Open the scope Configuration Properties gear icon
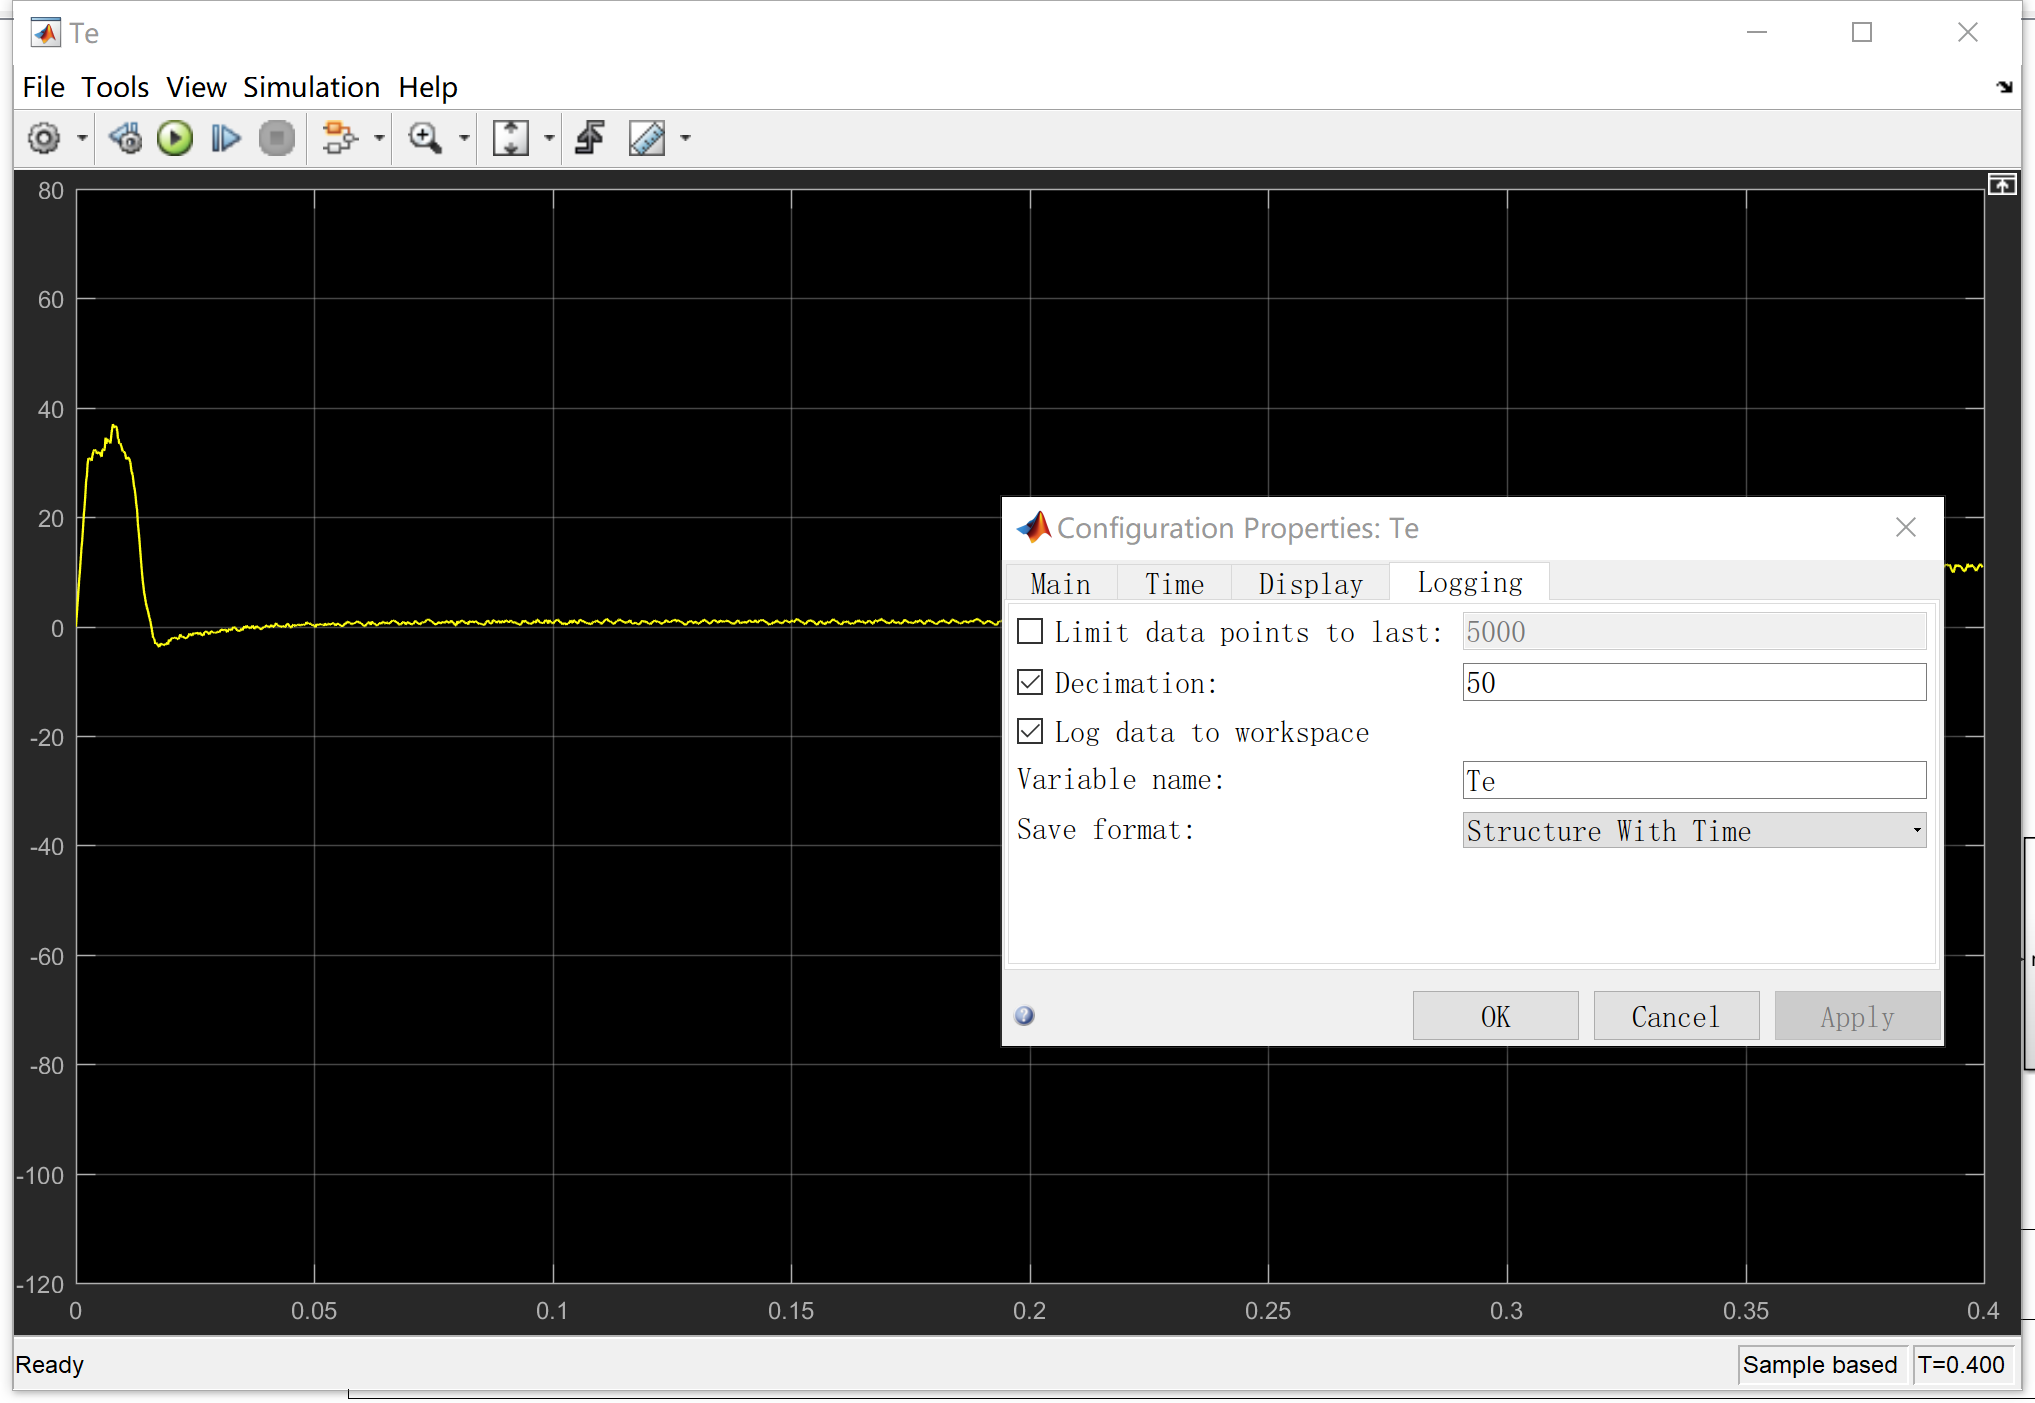Screen dimensions: 2035x1403 pyautogui.click(x=45, y=138)
